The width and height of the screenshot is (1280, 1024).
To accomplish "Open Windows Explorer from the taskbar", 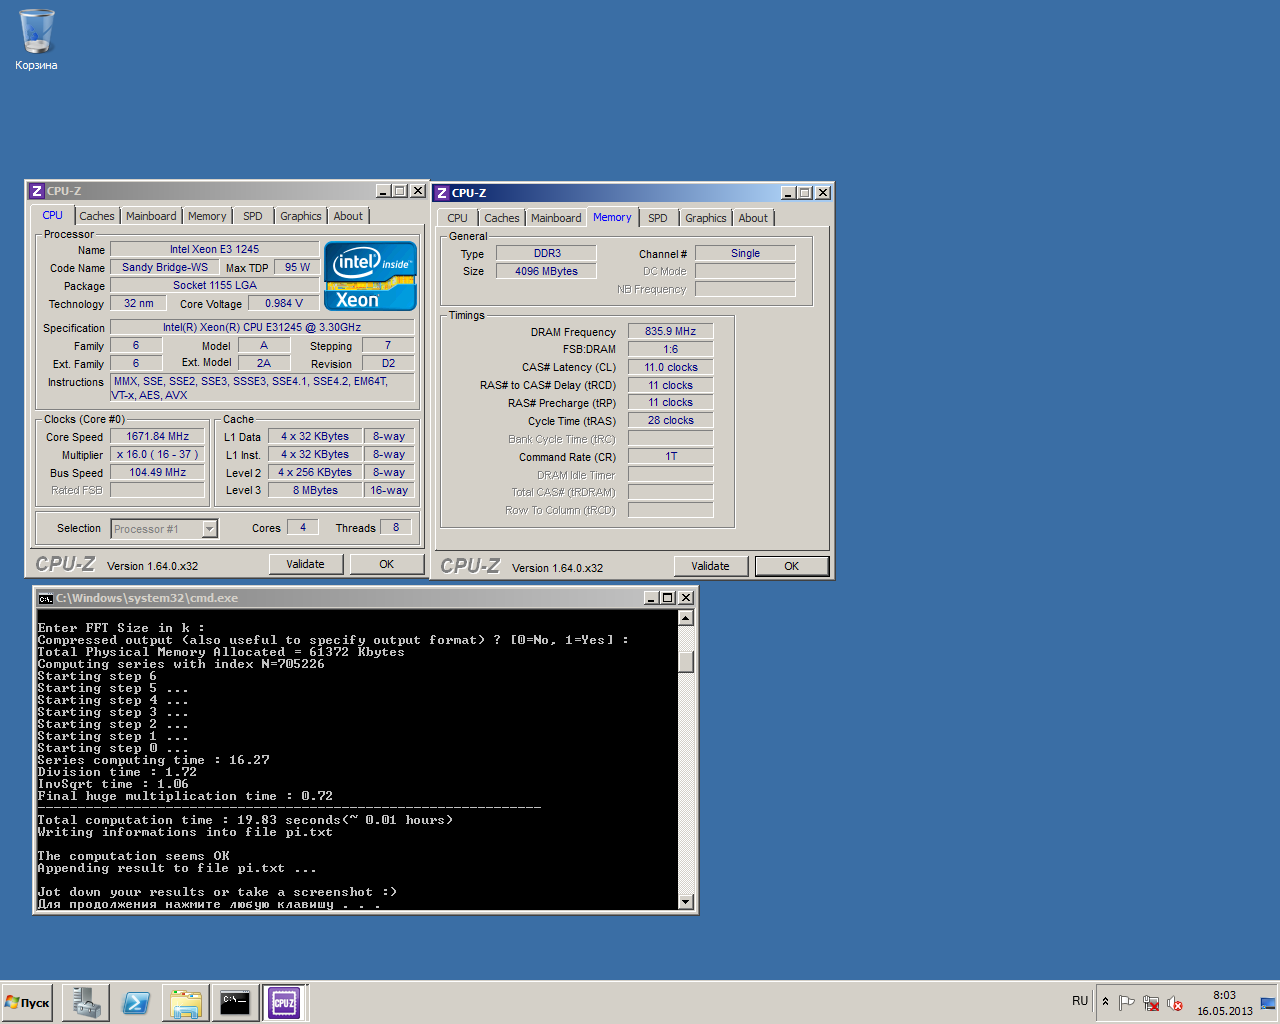I will pos(186,1002).
